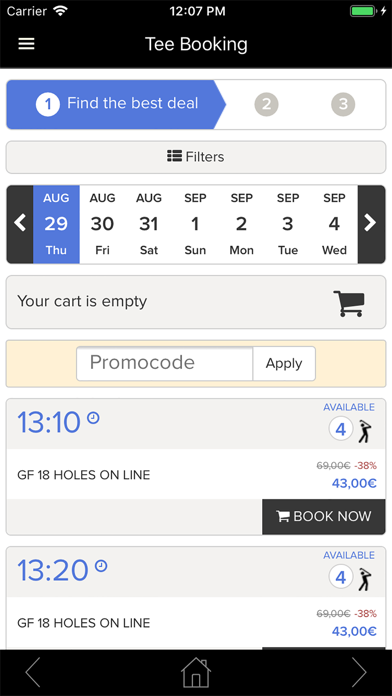Tap the clock icon beside 13:20

pyautogui.click(x=101, y=566)
